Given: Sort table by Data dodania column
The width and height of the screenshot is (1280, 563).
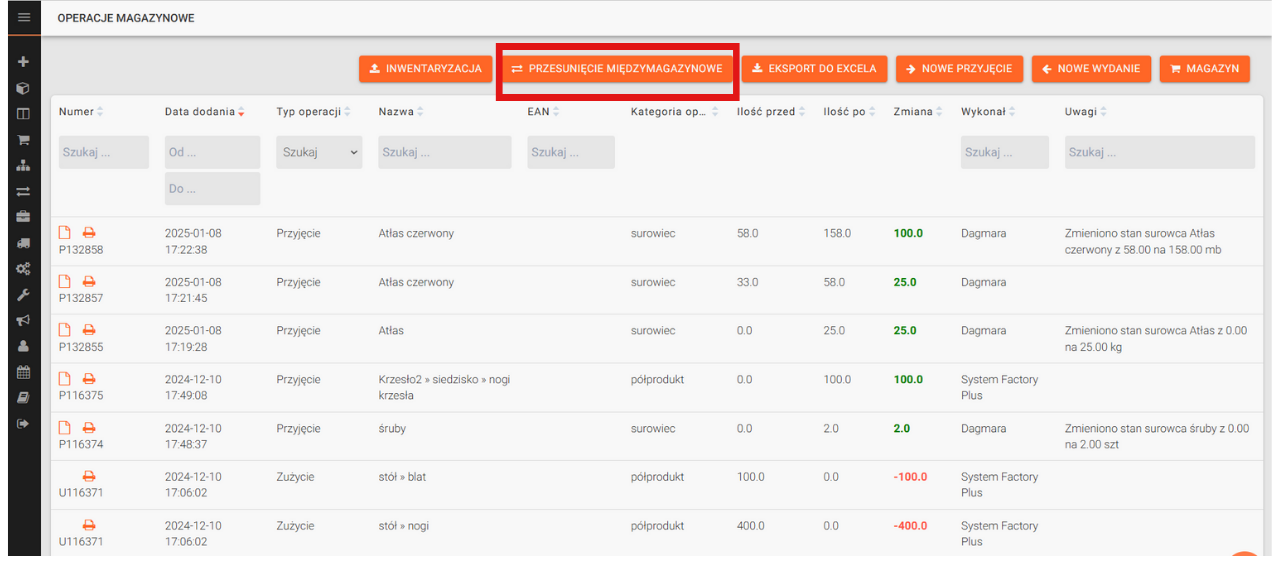Looking at the screenshot, I should pyautogui.click(x=205, y=112).
